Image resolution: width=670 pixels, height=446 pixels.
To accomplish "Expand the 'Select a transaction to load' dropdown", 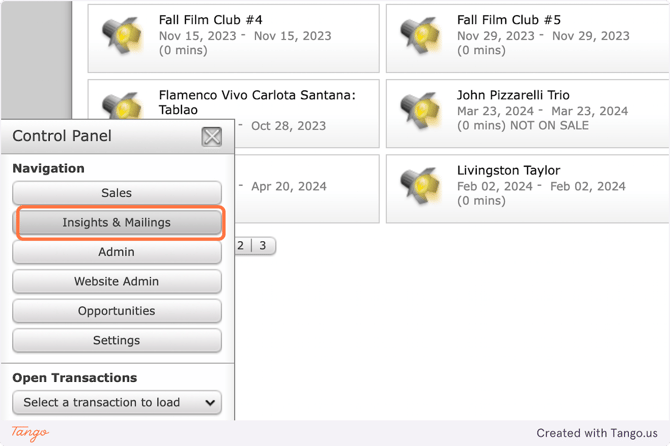I will (x=117, y=402).
